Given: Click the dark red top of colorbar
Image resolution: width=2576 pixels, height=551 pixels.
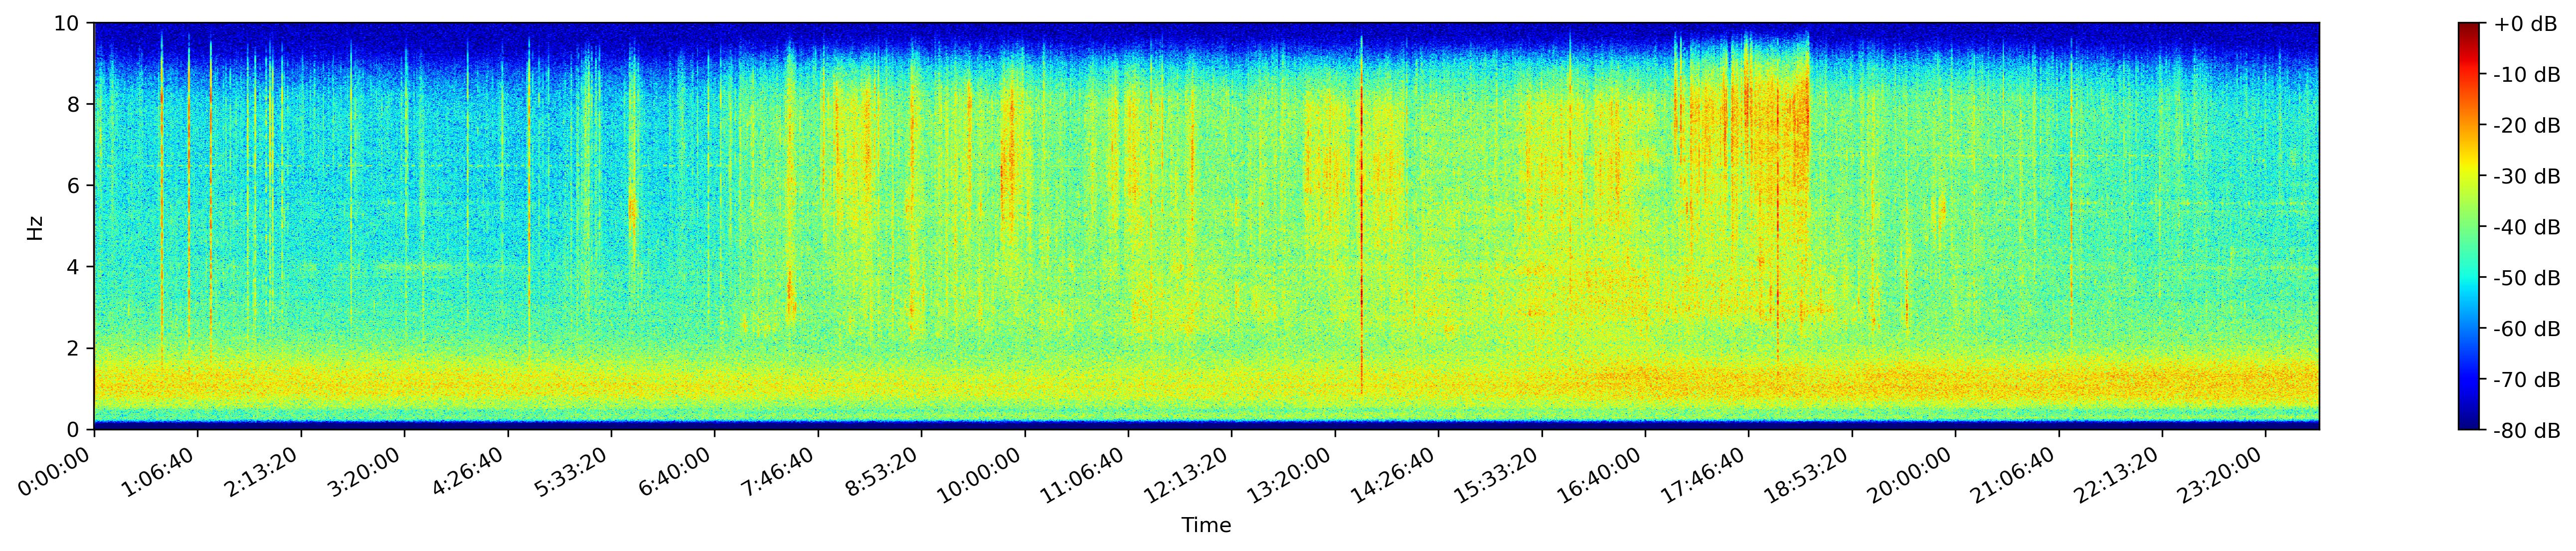Looking at the screenshot, I should point(2469,27).
